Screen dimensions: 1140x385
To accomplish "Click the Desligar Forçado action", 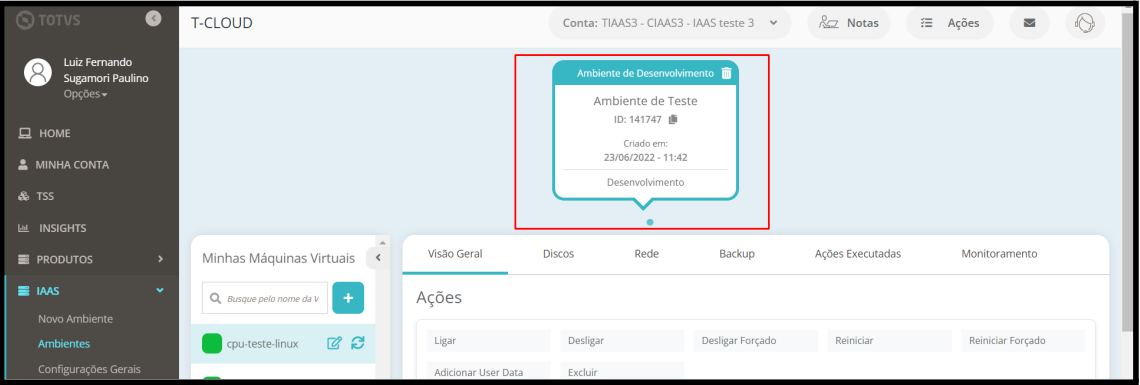I will pos(756,341).
